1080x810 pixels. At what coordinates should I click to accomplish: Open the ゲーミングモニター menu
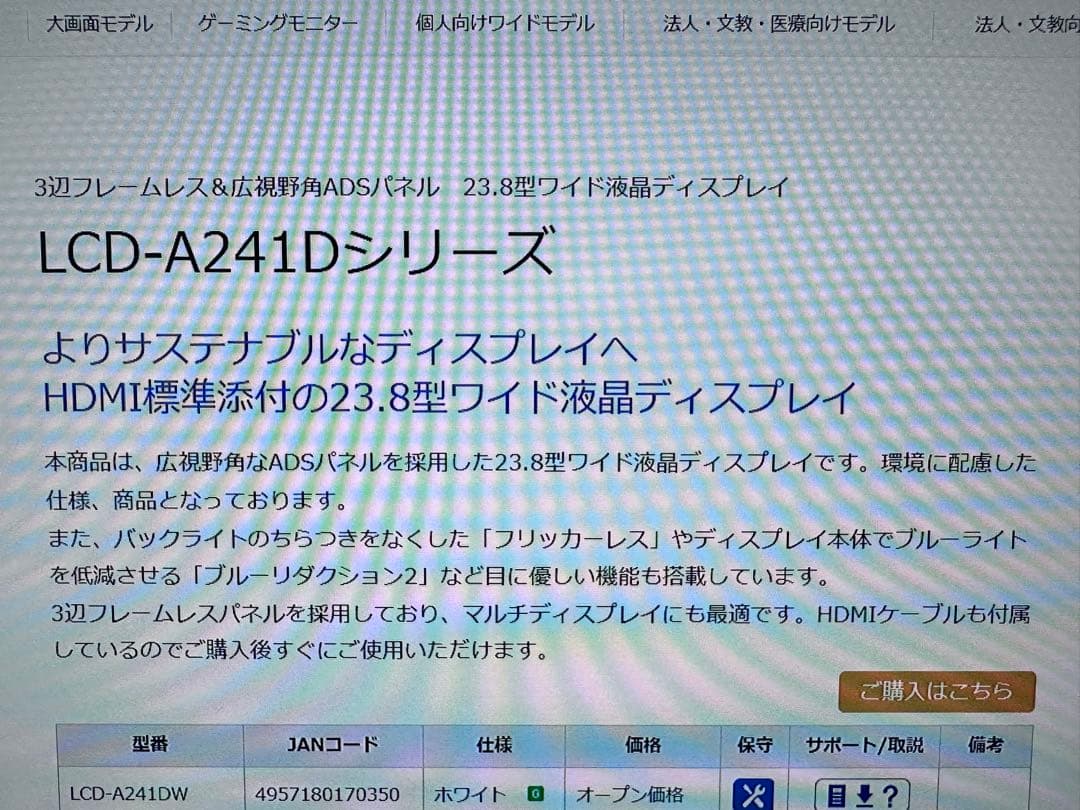point(276,22)
